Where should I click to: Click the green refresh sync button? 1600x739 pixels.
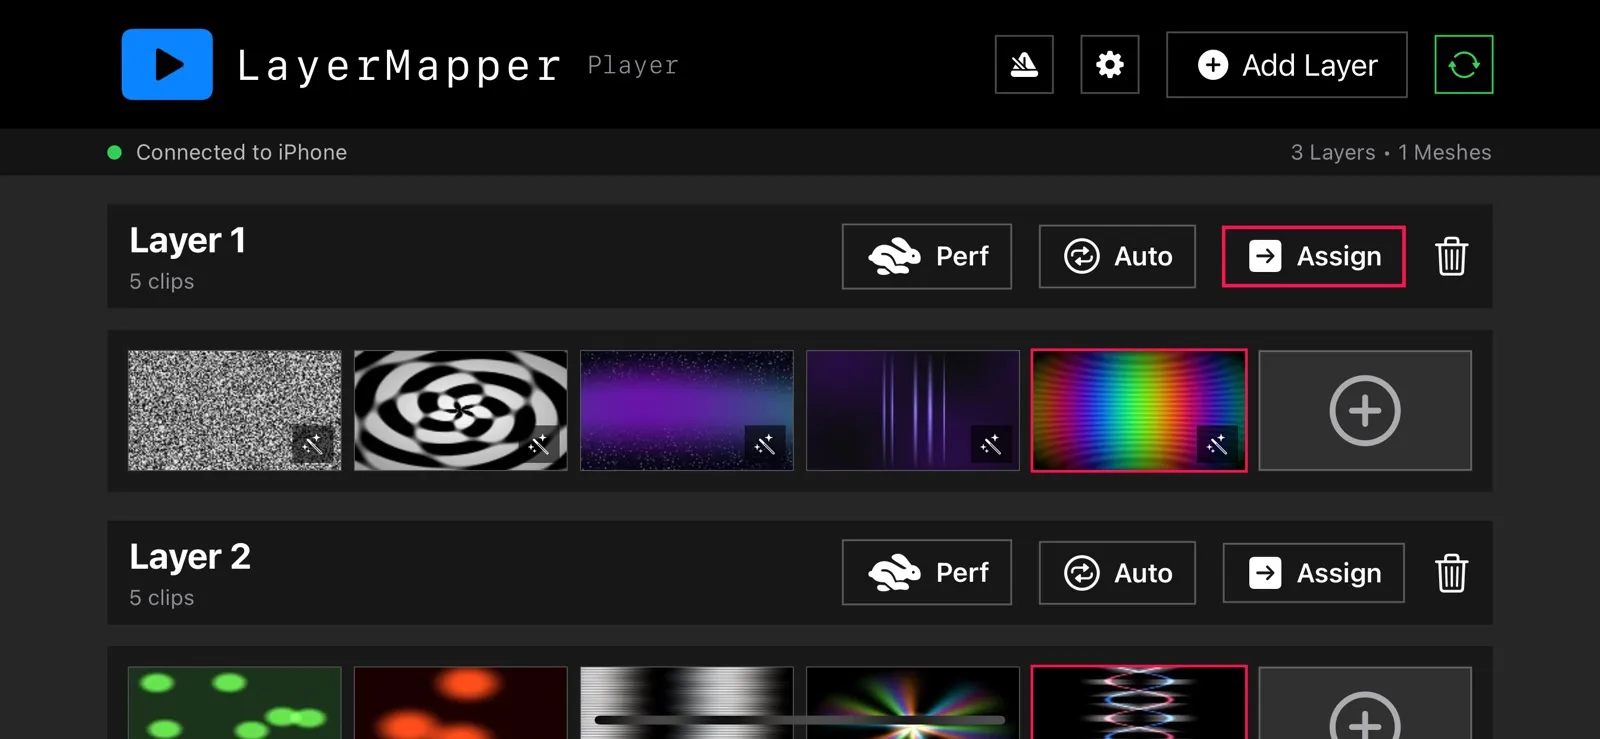tap(1464, 65)
